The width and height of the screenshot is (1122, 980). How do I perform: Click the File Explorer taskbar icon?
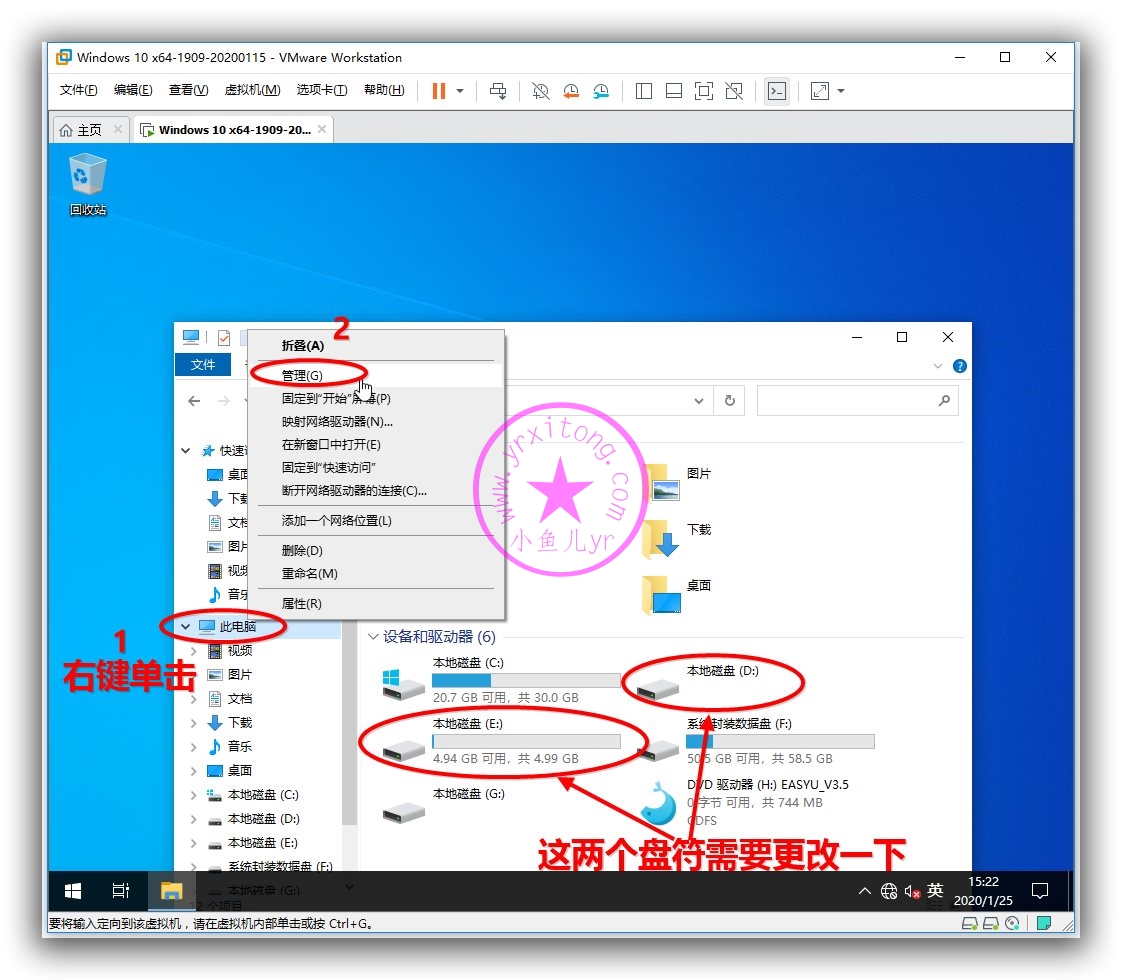pyautogui.click(x=172, y=891)
